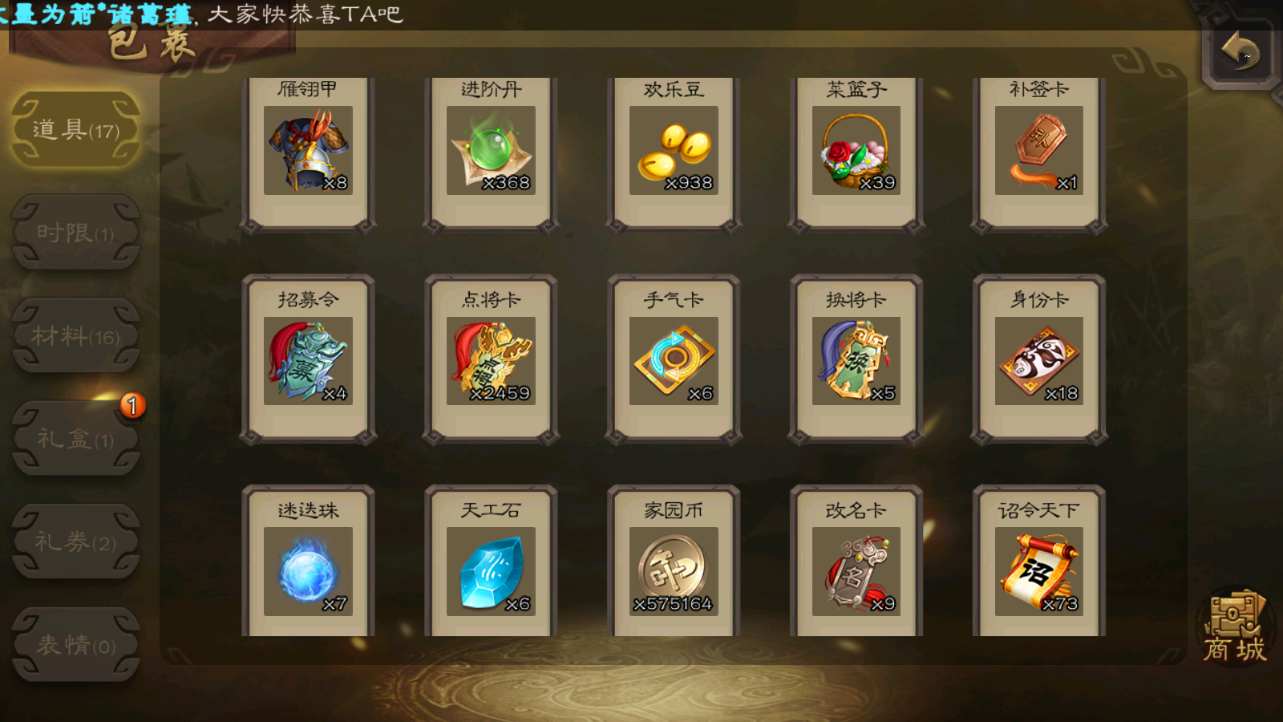Image resolution: width=1283 pixels, height=722 pixels.
Task: Switch to the 时限 tab
Action: (x=75, y=233)
